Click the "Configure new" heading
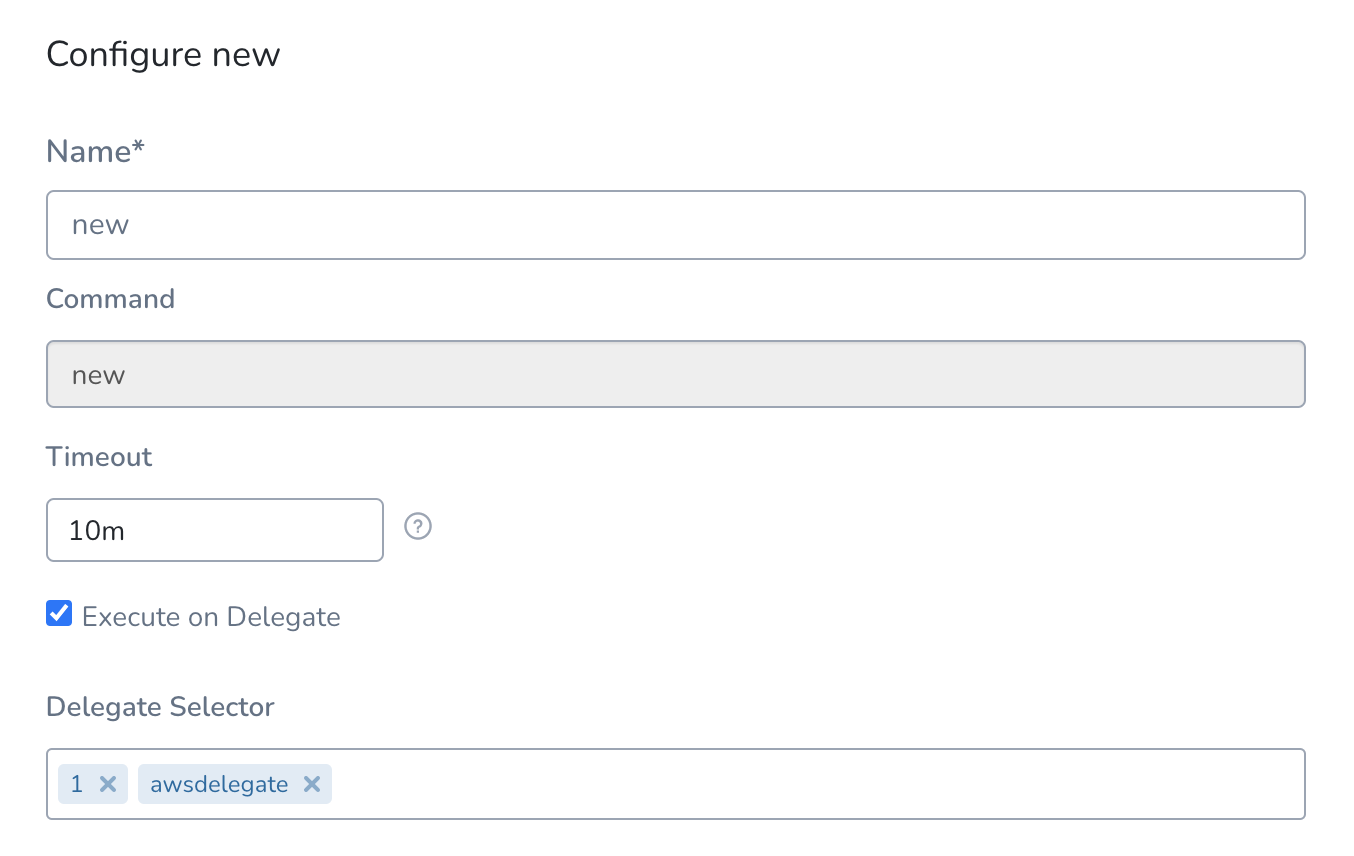 pyautogui.click(x=163, y=54)
